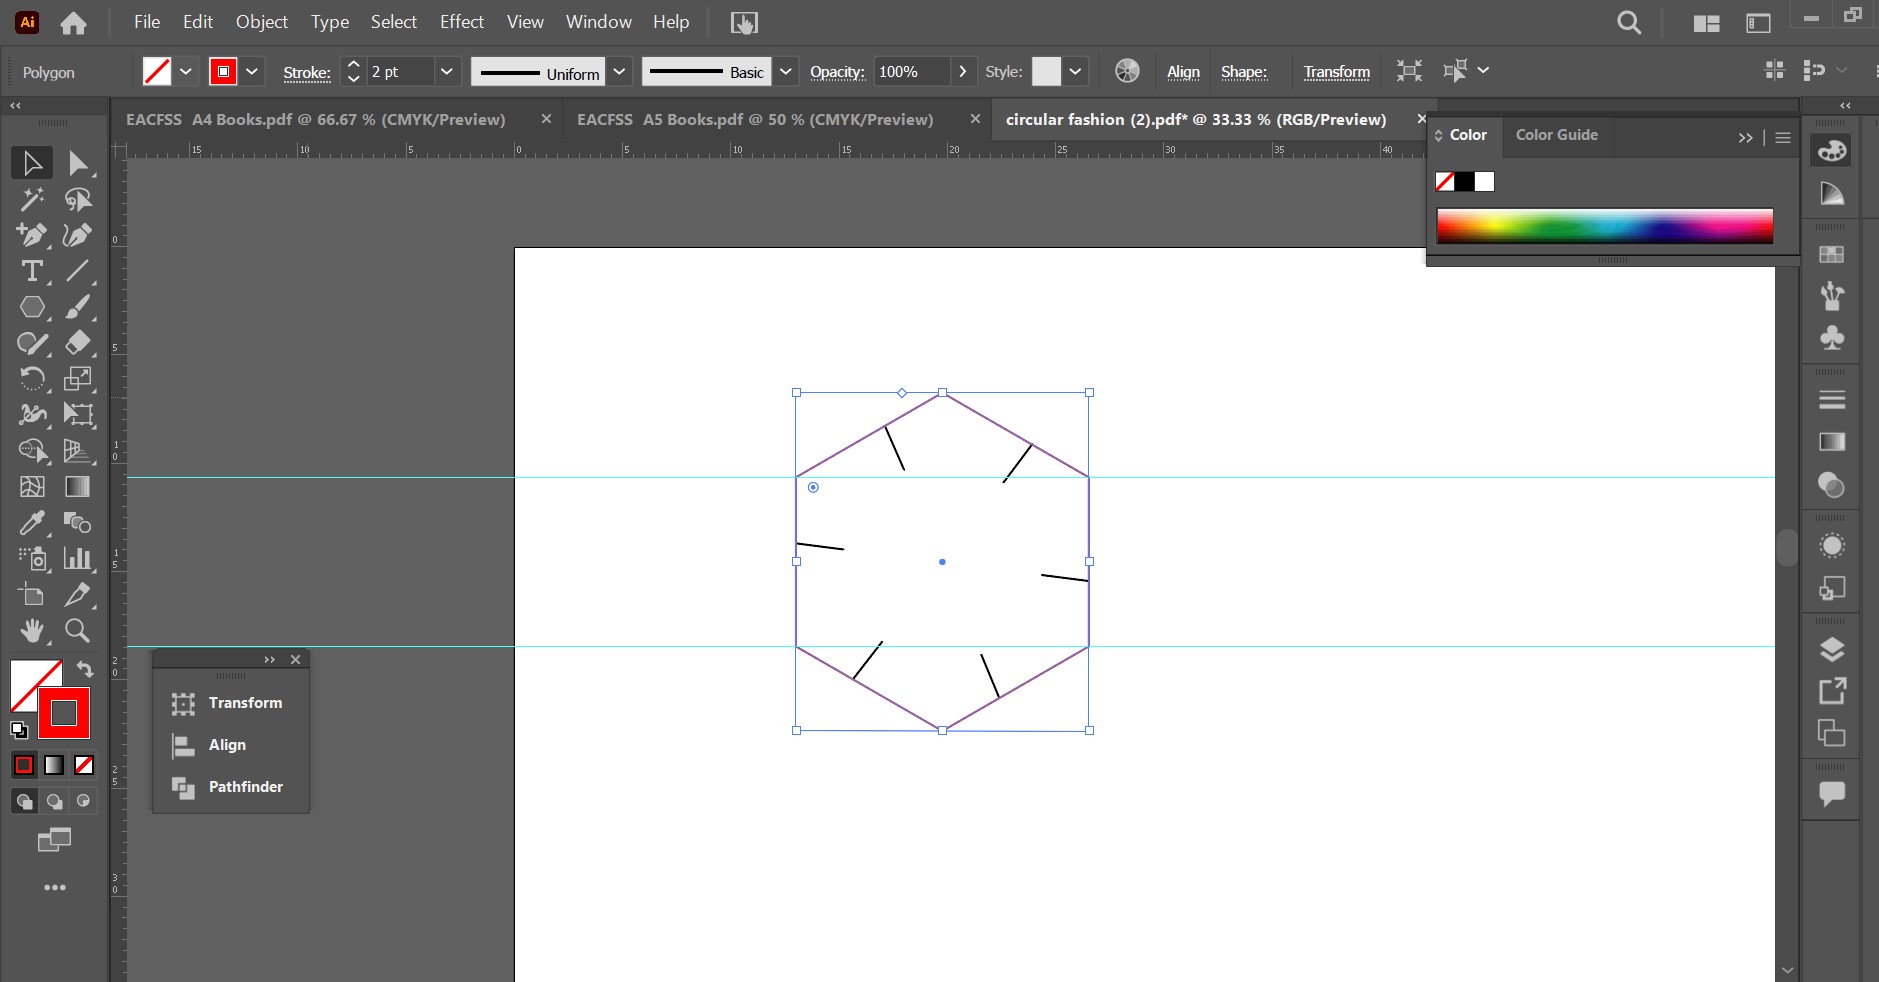
Task: Select the Slice tool
Action: pos(77,595)
